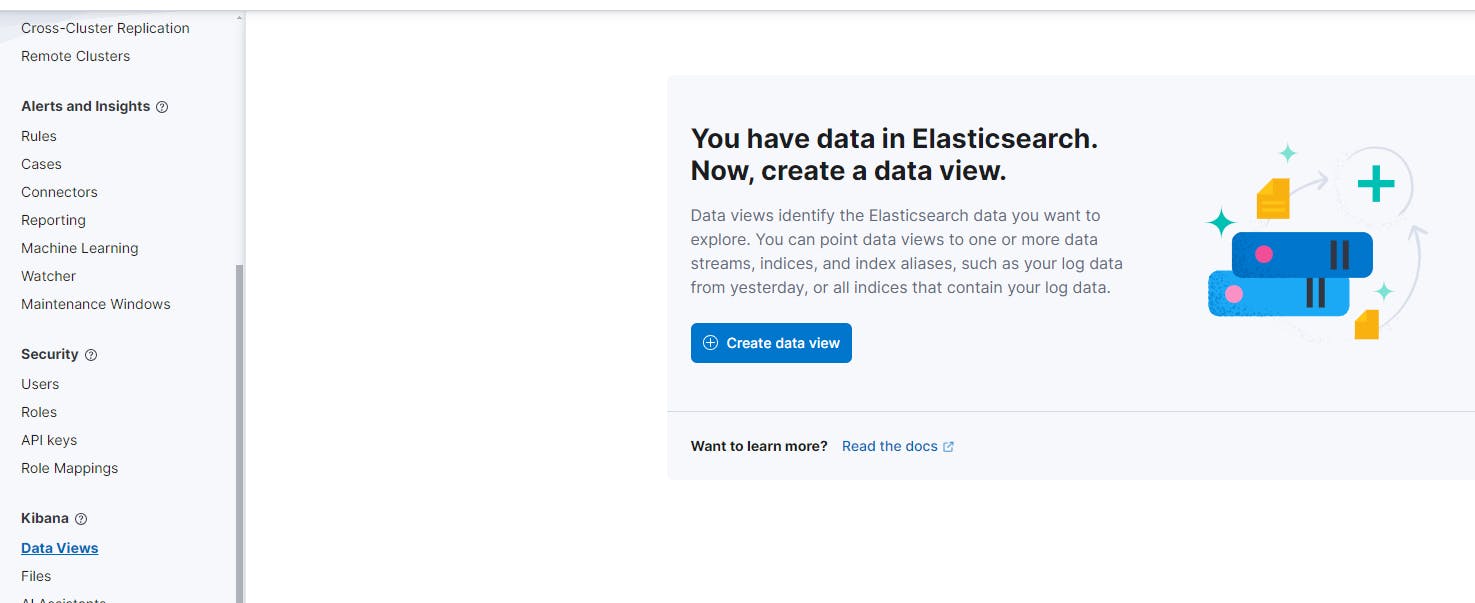Open Machine Learning settings
The height and width of the screenshot is (603, 1475).
[80, 248]
